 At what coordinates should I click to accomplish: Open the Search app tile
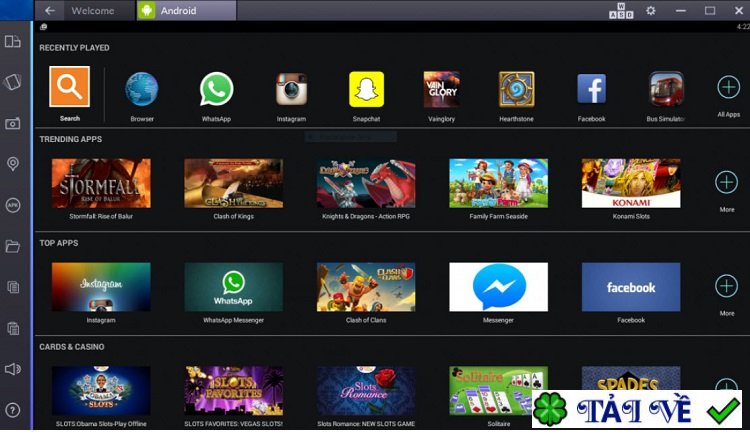[69, 87]
